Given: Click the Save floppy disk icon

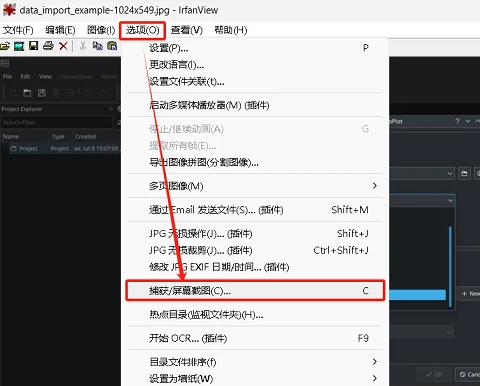Looking at the screenshot, I should click(x=34, y=46).
